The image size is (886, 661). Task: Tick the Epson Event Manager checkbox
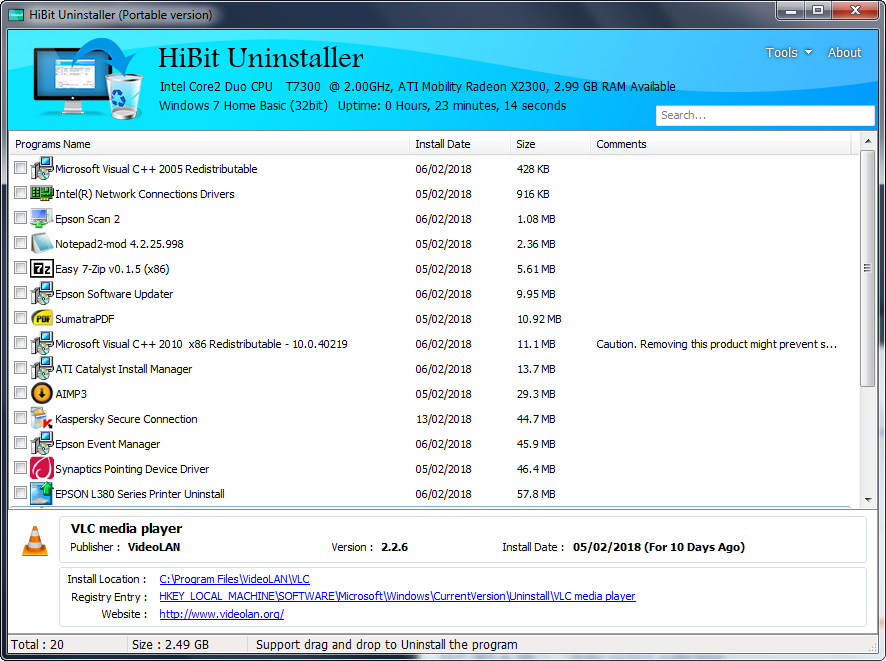20,443
